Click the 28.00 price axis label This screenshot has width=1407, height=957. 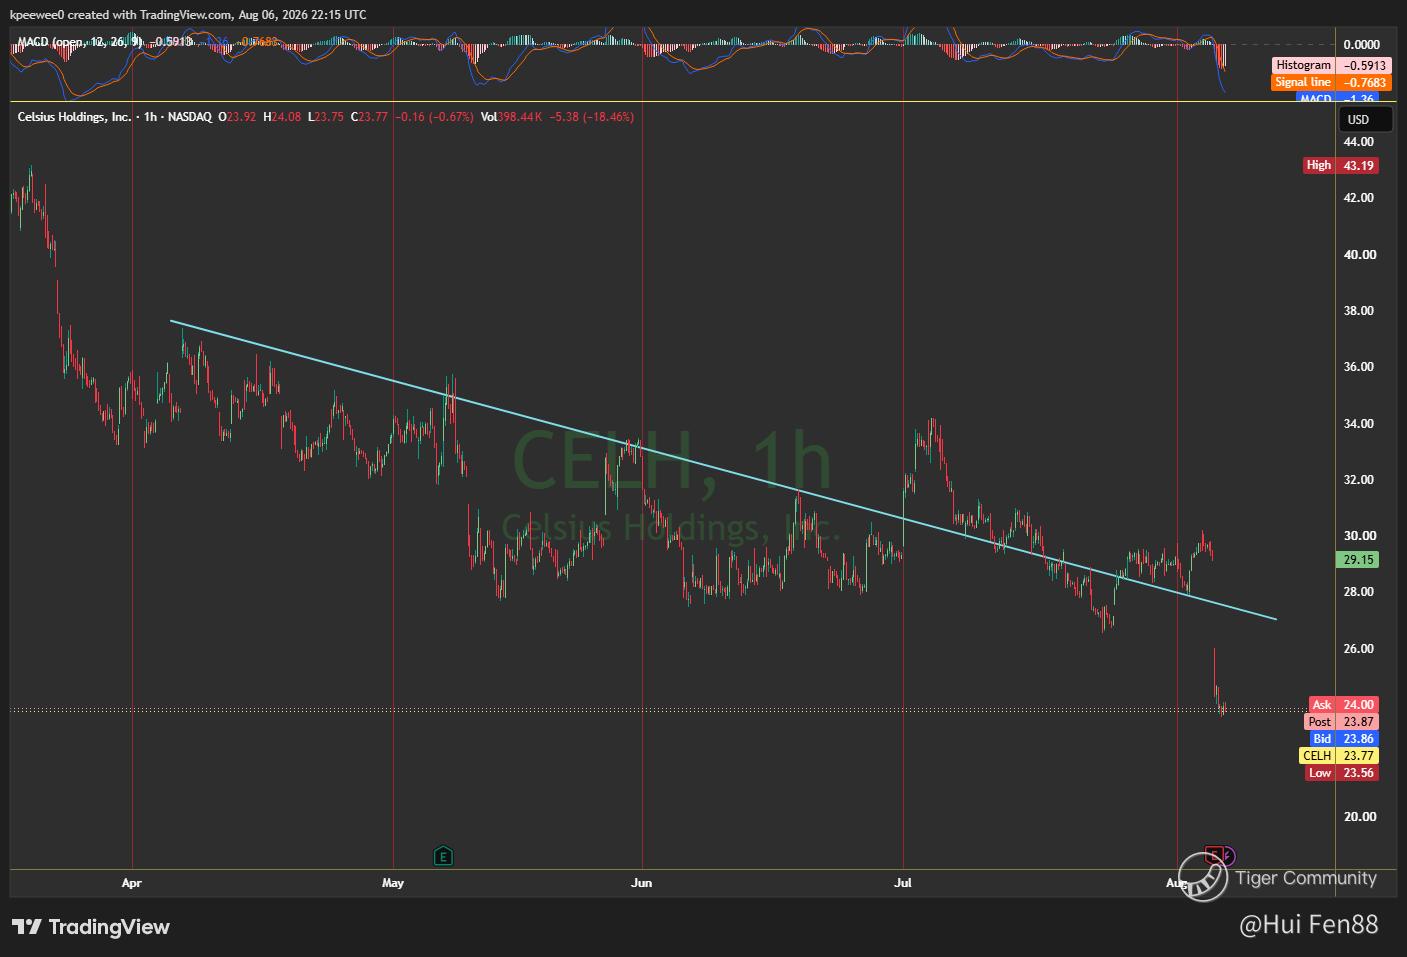click(x=1359, y=592)
